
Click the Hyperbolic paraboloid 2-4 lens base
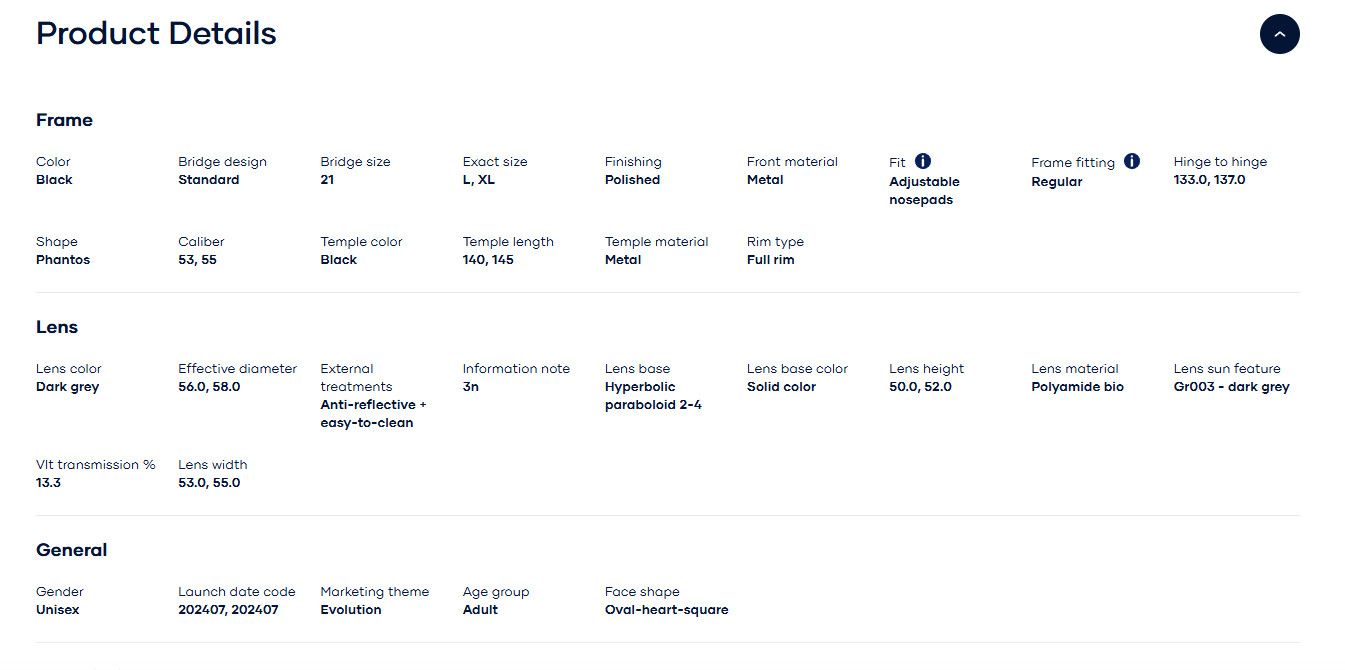click(653, 396)
